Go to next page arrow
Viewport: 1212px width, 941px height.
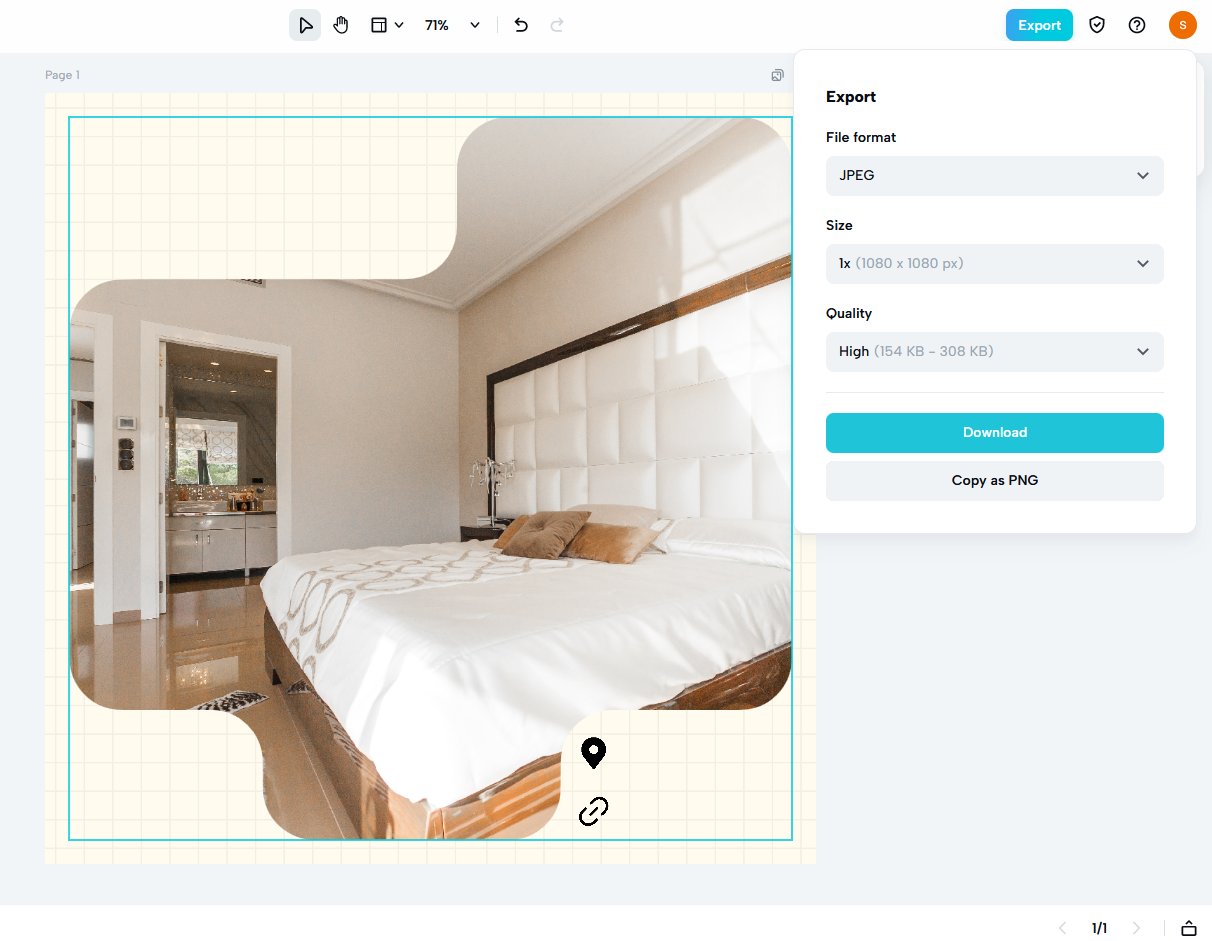click(1136, 928)
